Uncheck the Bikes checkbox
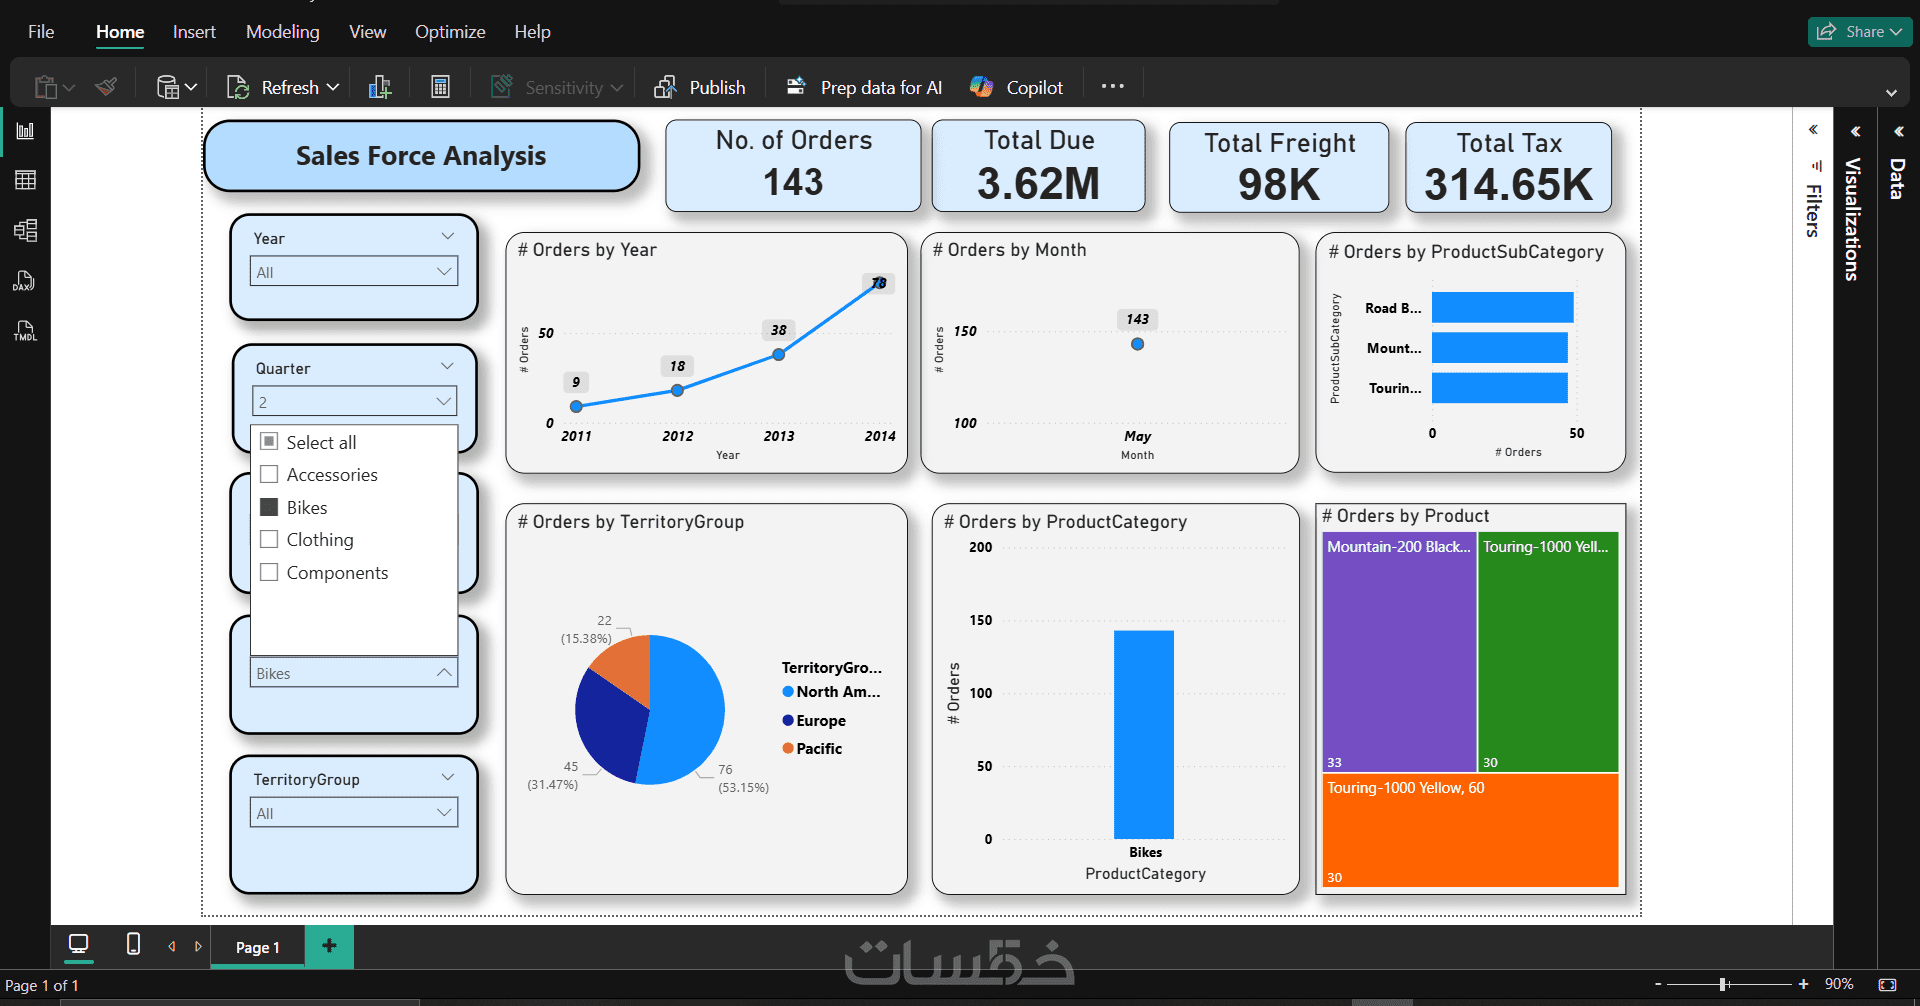The image size is (1920, 1006). (269, 507)
